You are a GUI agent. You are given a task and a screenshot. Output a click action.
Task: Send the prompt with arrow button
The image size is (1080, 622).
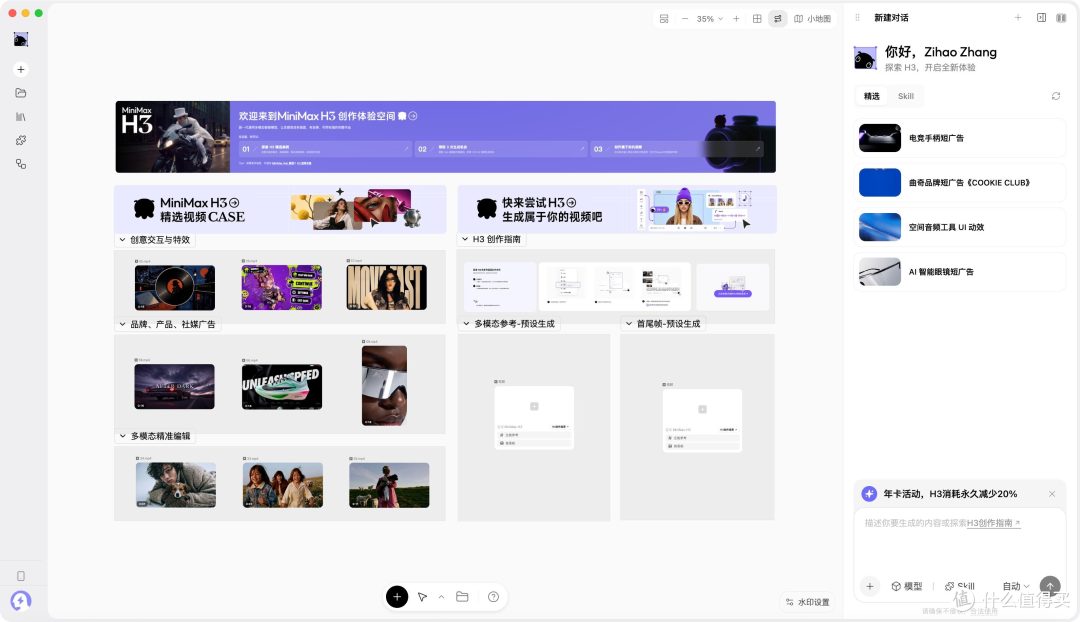click(x=1050, y=586)
